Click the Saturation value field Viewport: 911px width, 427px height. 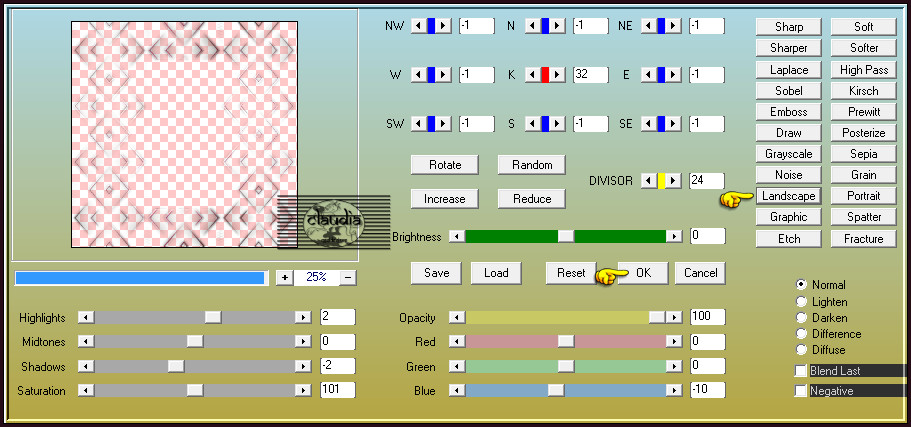[338, 390]
